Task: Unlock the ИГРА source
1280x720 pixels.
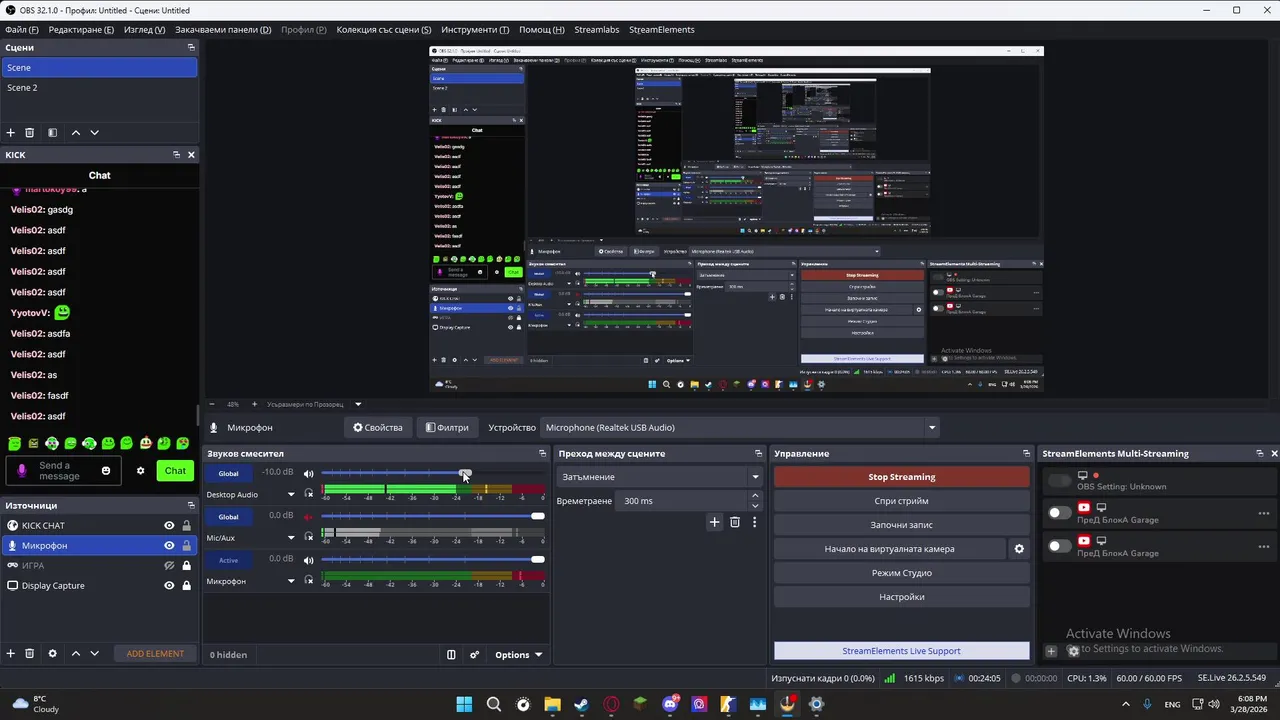Action: point(186,566)
